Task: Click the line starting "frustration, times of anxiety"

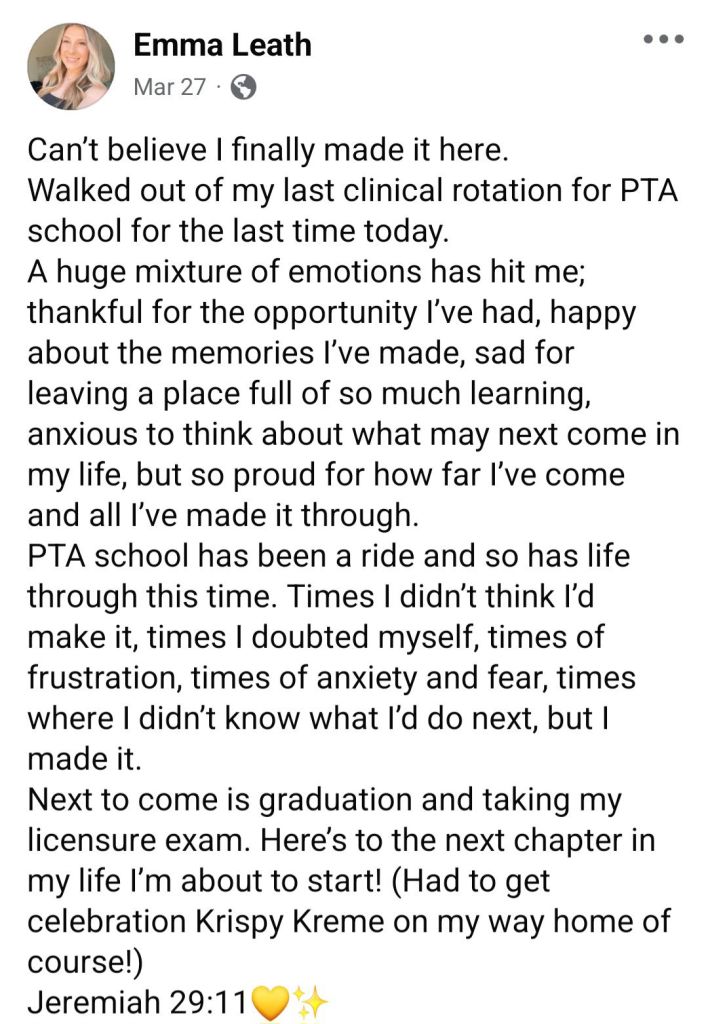Action: 330,678
